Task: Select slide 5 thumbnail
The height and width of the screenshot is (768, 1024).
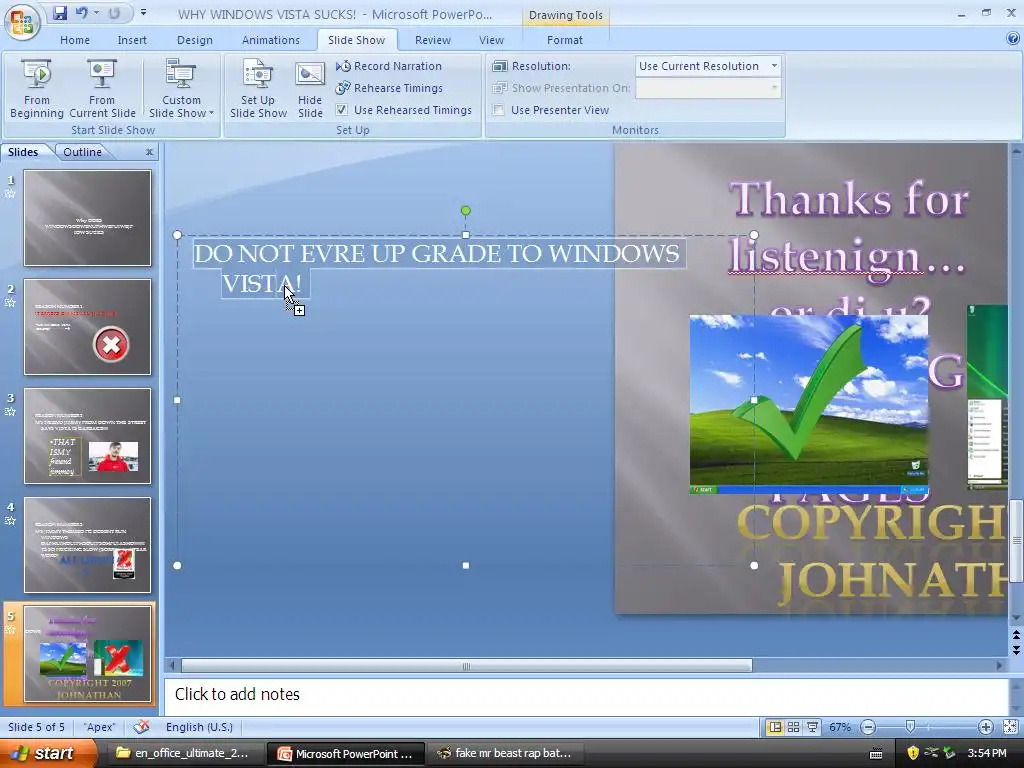Action: point(88,654)
